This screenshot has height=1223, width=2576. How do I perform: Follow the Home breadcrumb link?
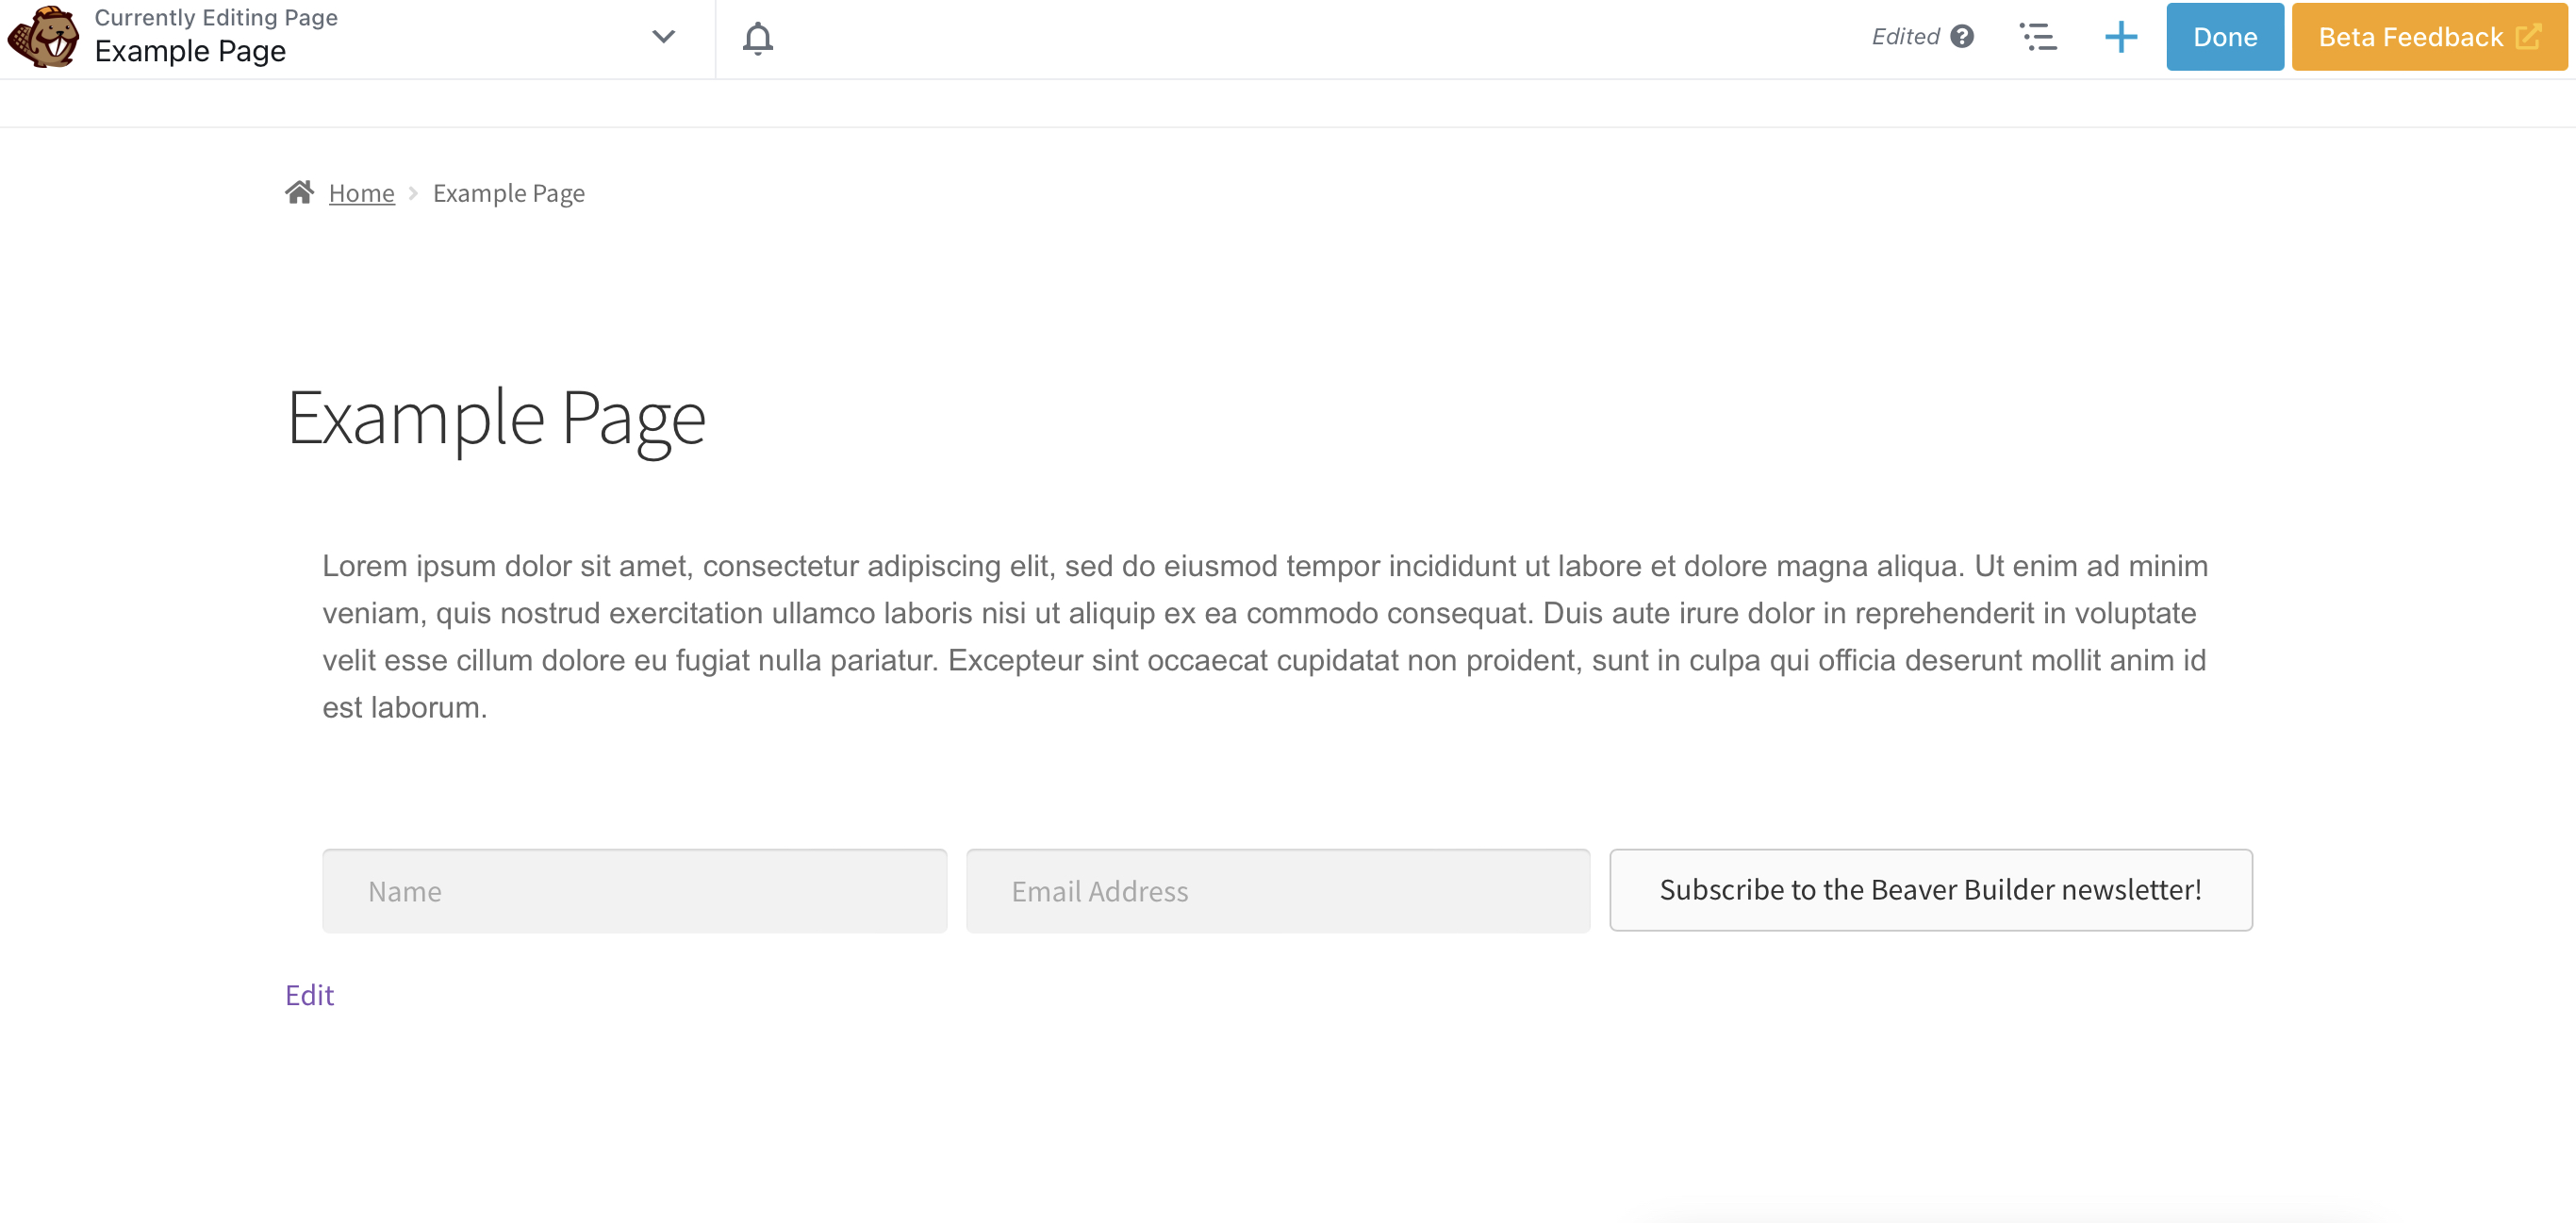point(361,193)
